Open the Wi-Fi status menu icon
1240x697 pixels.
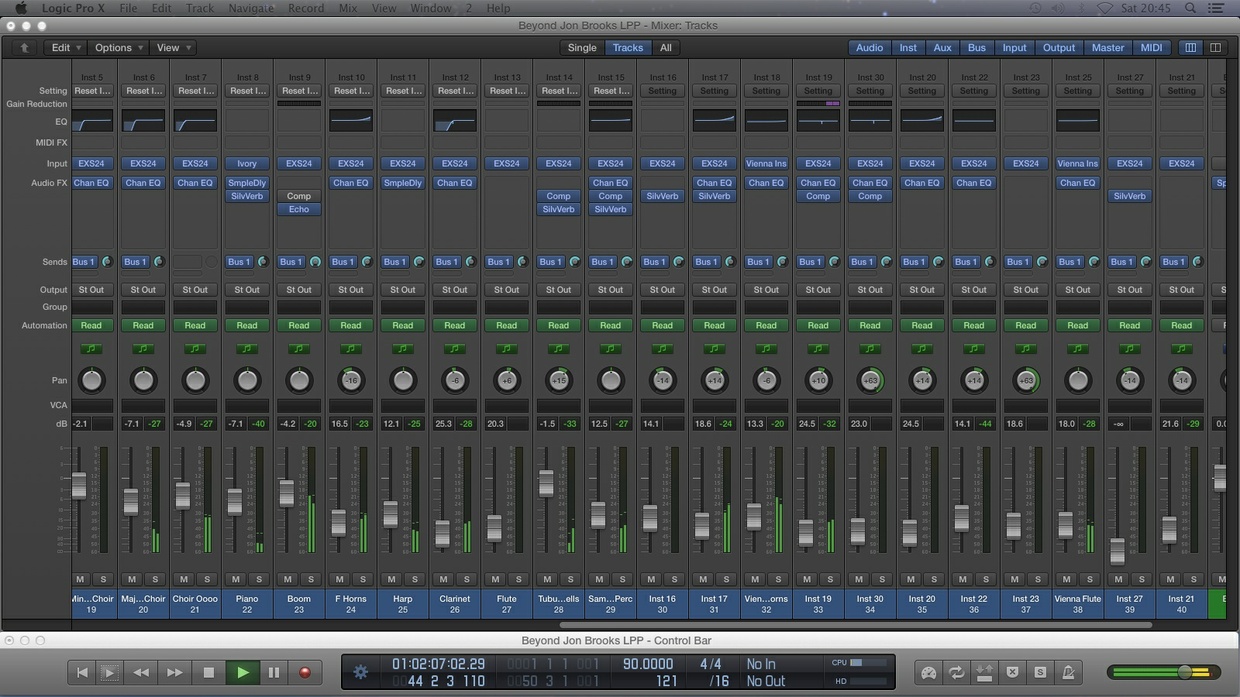(x=1104, y=8)
